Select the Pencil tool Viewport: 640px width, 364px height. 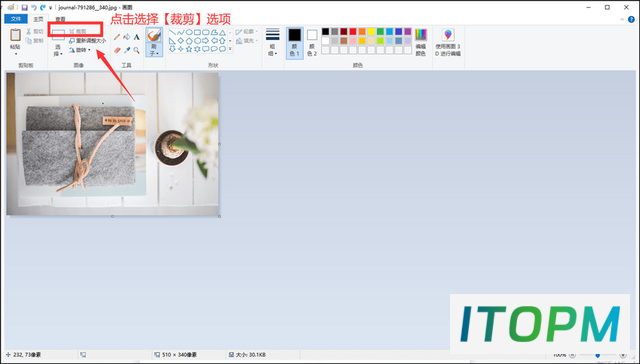pos(117,37)
